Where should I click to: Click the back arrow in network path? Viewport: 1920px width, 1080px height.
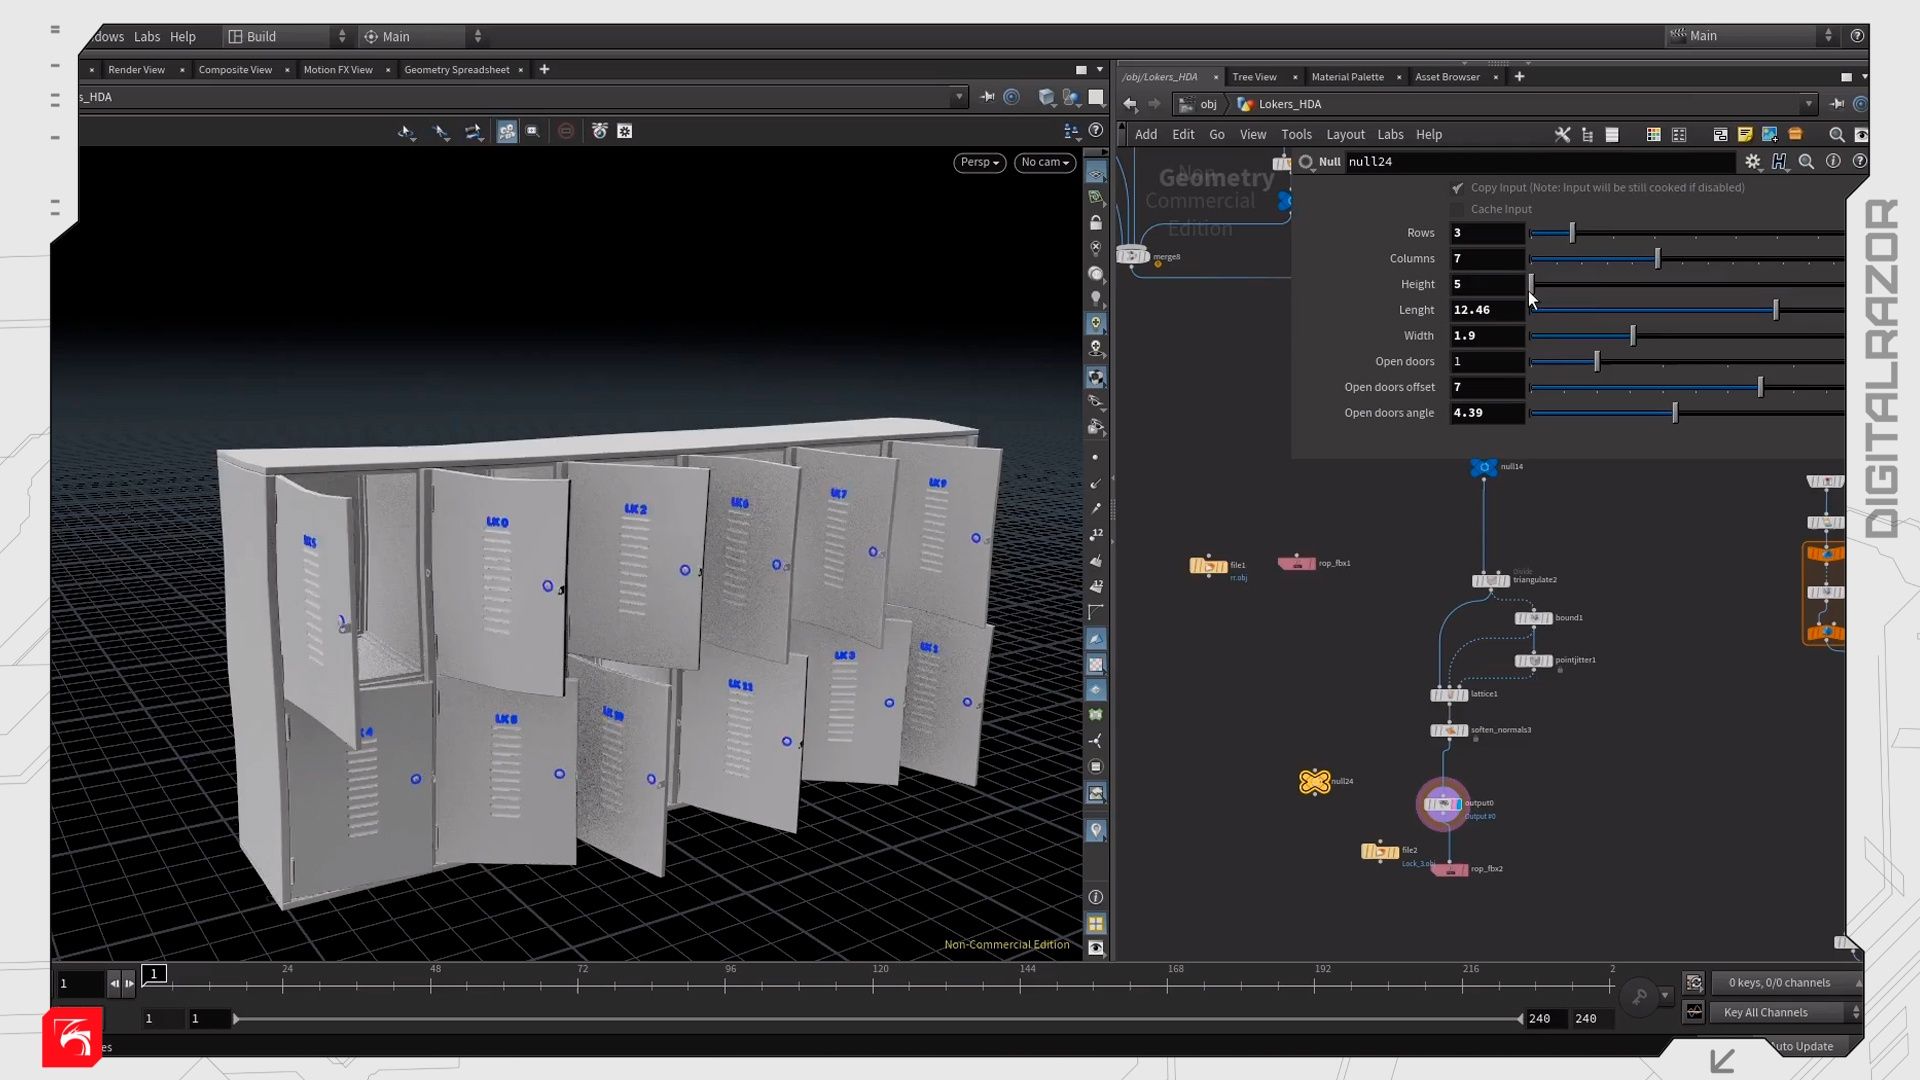click(1130, 104)
